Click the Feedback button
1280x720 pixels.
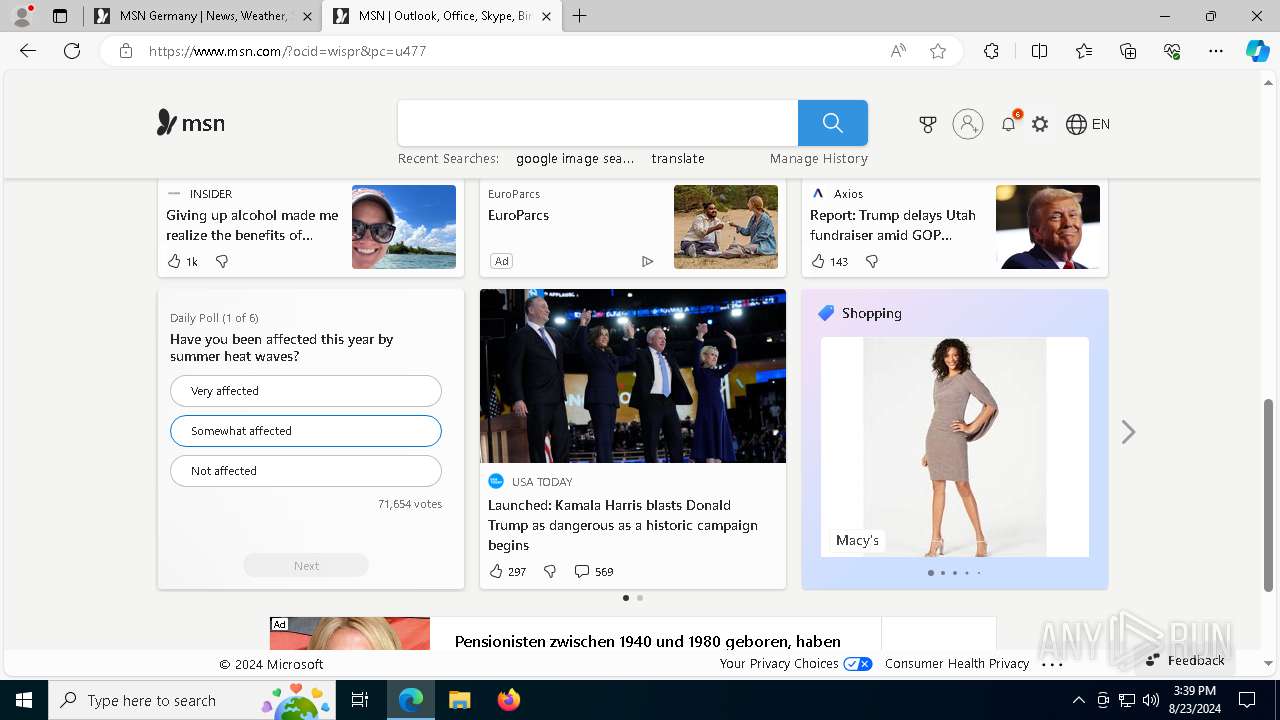click(1186, 660)
